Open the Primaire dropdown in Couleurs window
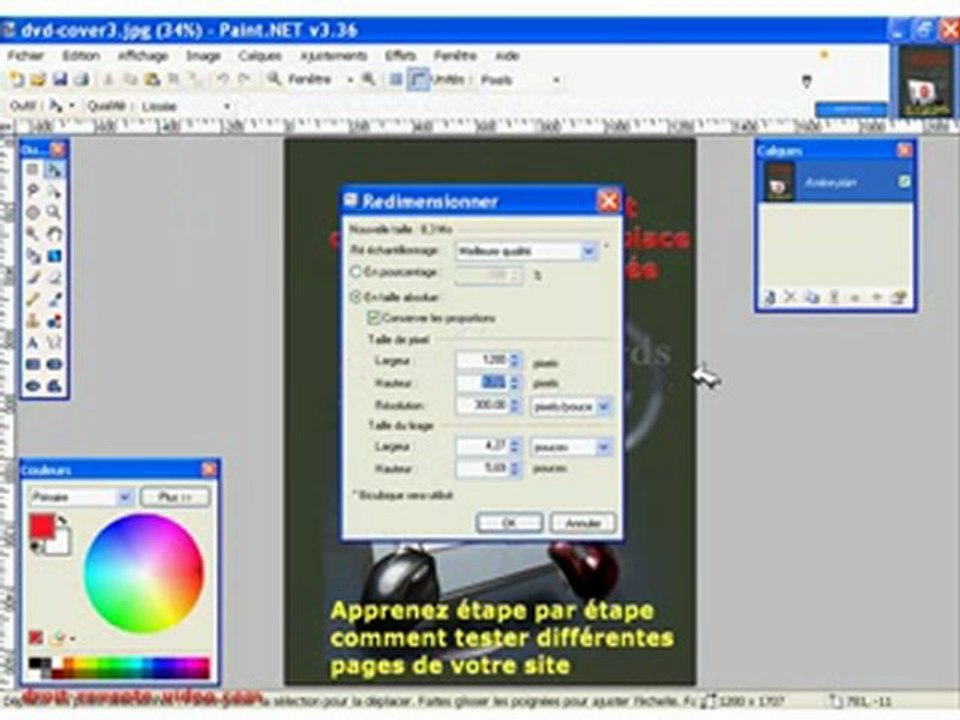This screenshot has width=960, height=720. click(x=124, y=497)
